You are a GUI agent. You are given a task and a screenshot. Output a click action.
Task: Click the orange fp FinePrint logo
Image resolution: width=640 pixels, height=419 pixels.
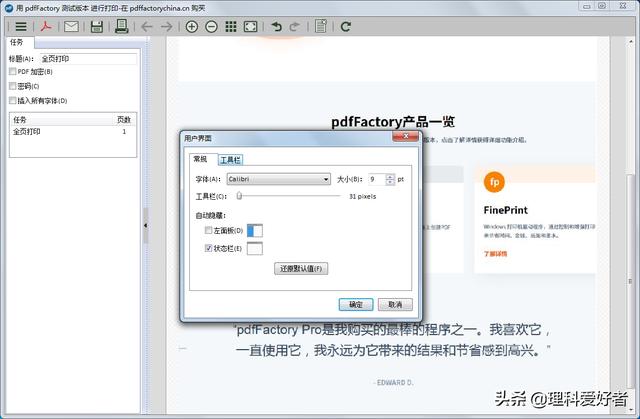coord(494,182)
